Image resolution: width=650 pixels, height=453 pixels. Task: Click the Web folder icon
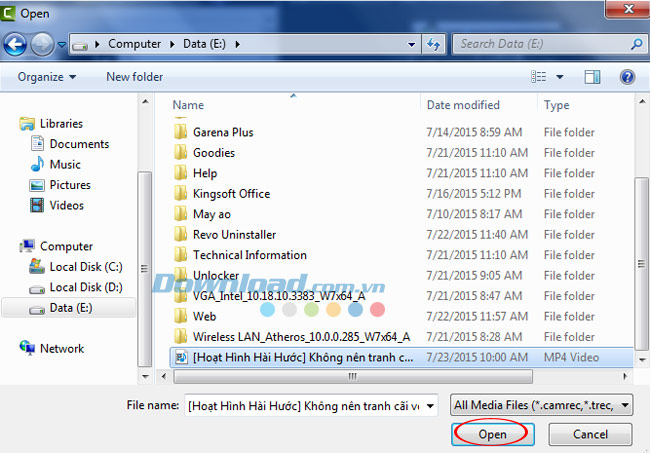[180, 316]
